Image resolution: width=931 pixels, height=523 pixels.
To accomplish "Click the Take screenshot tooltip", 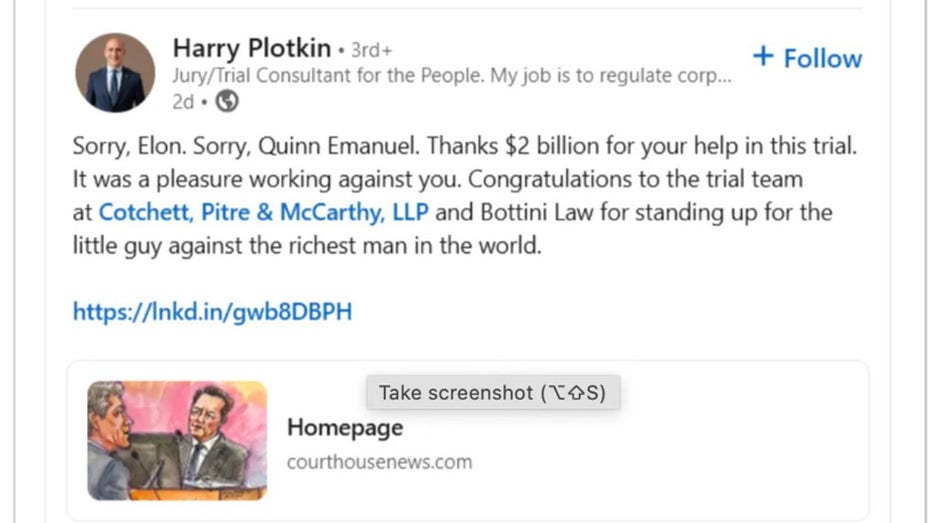I will pyautogui.click(x=493, y=393).
